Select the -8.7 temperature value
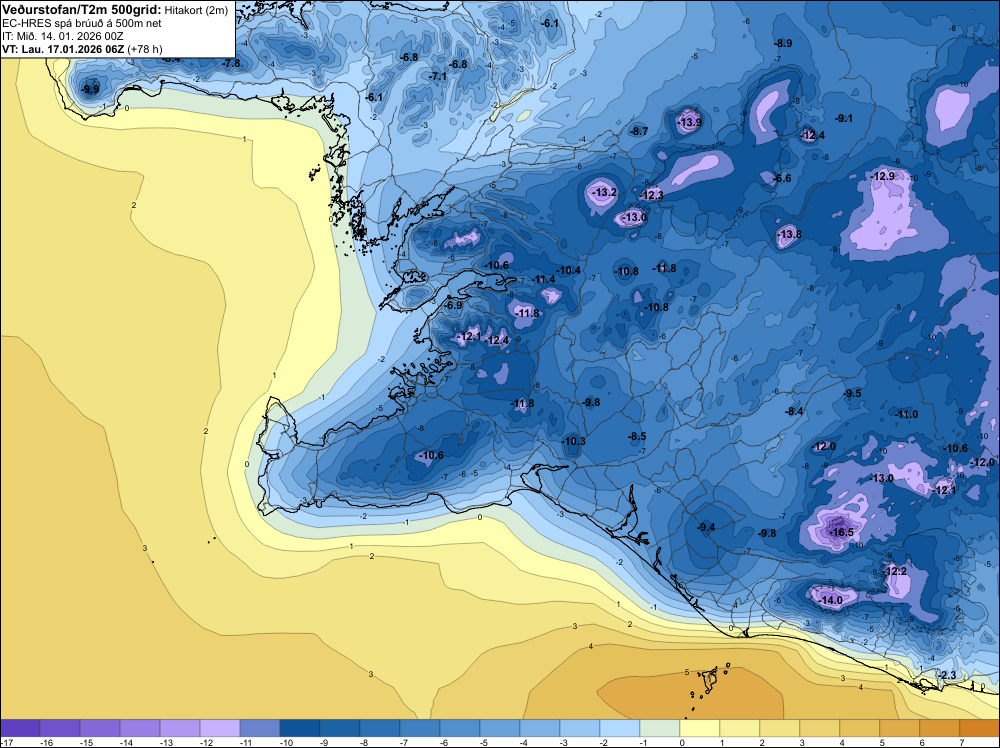Viewport: 1000px width, 748px height. click(639, 131)
